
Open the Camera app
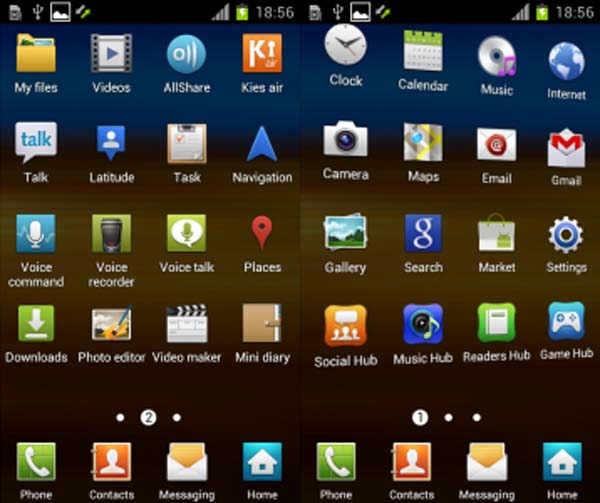tap(346, 139)
